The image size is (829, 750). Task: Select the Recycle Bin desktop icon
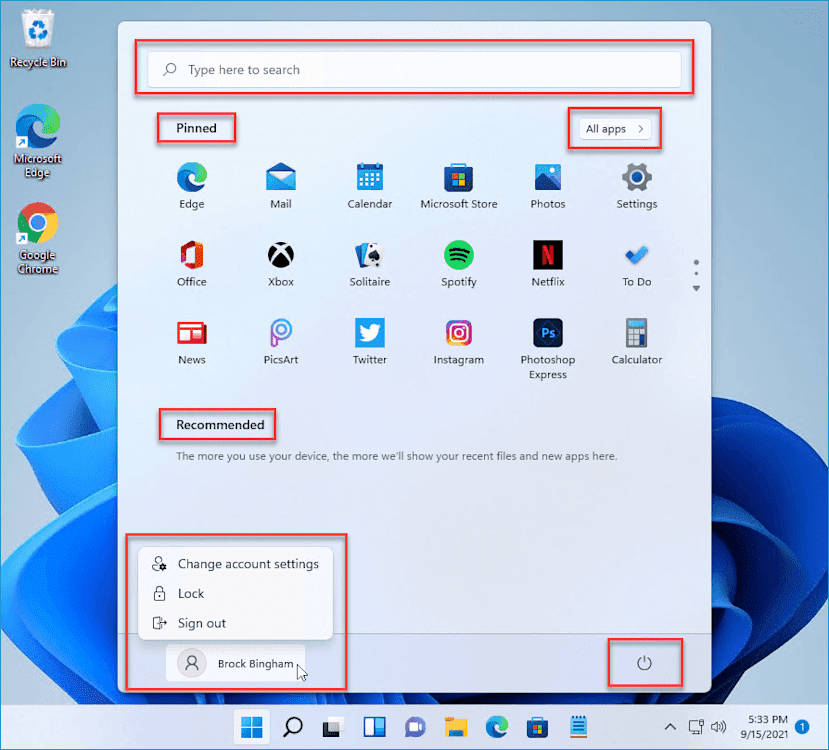coord(38,39)
